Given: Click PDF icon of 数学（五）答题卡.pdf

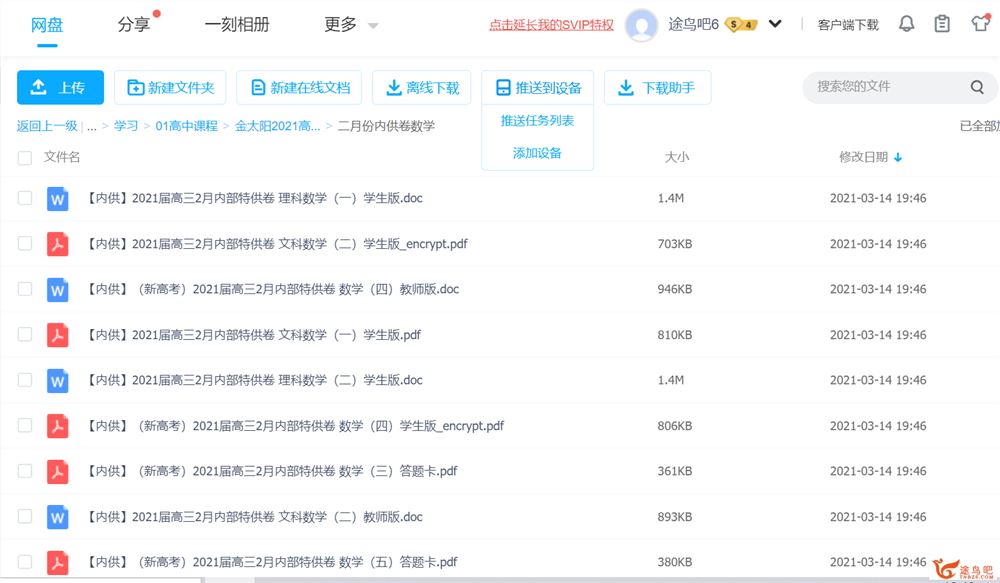Looking at the screenshot, I should coord(57,563).
